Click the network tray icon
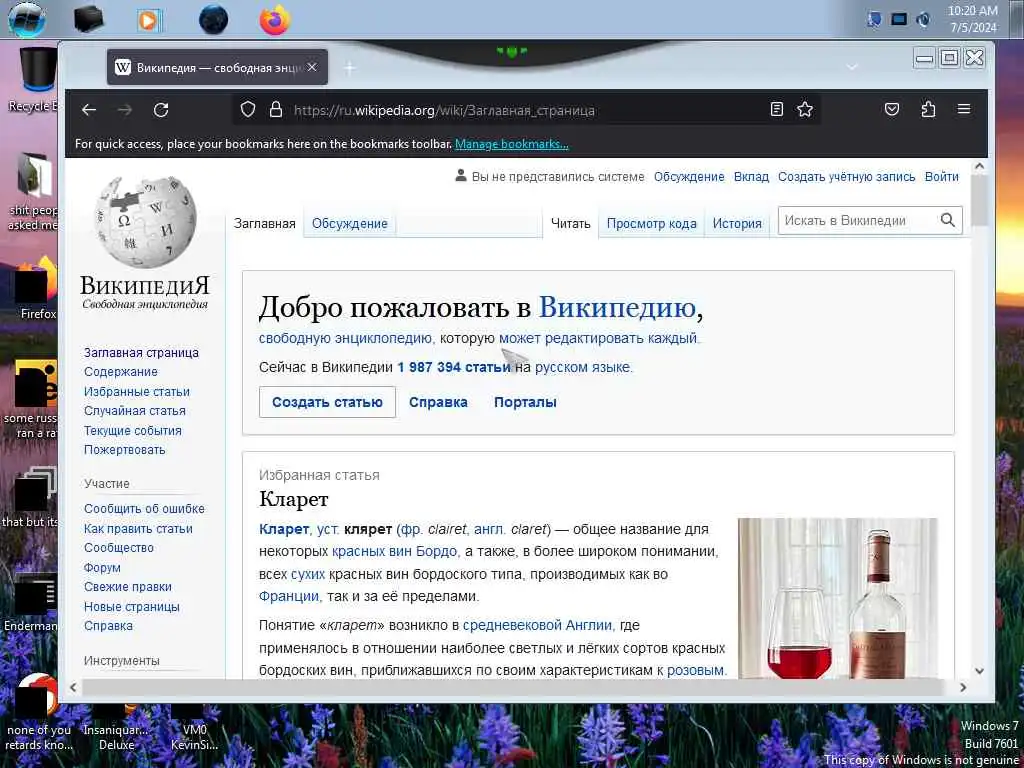 [x=899, y=20]
